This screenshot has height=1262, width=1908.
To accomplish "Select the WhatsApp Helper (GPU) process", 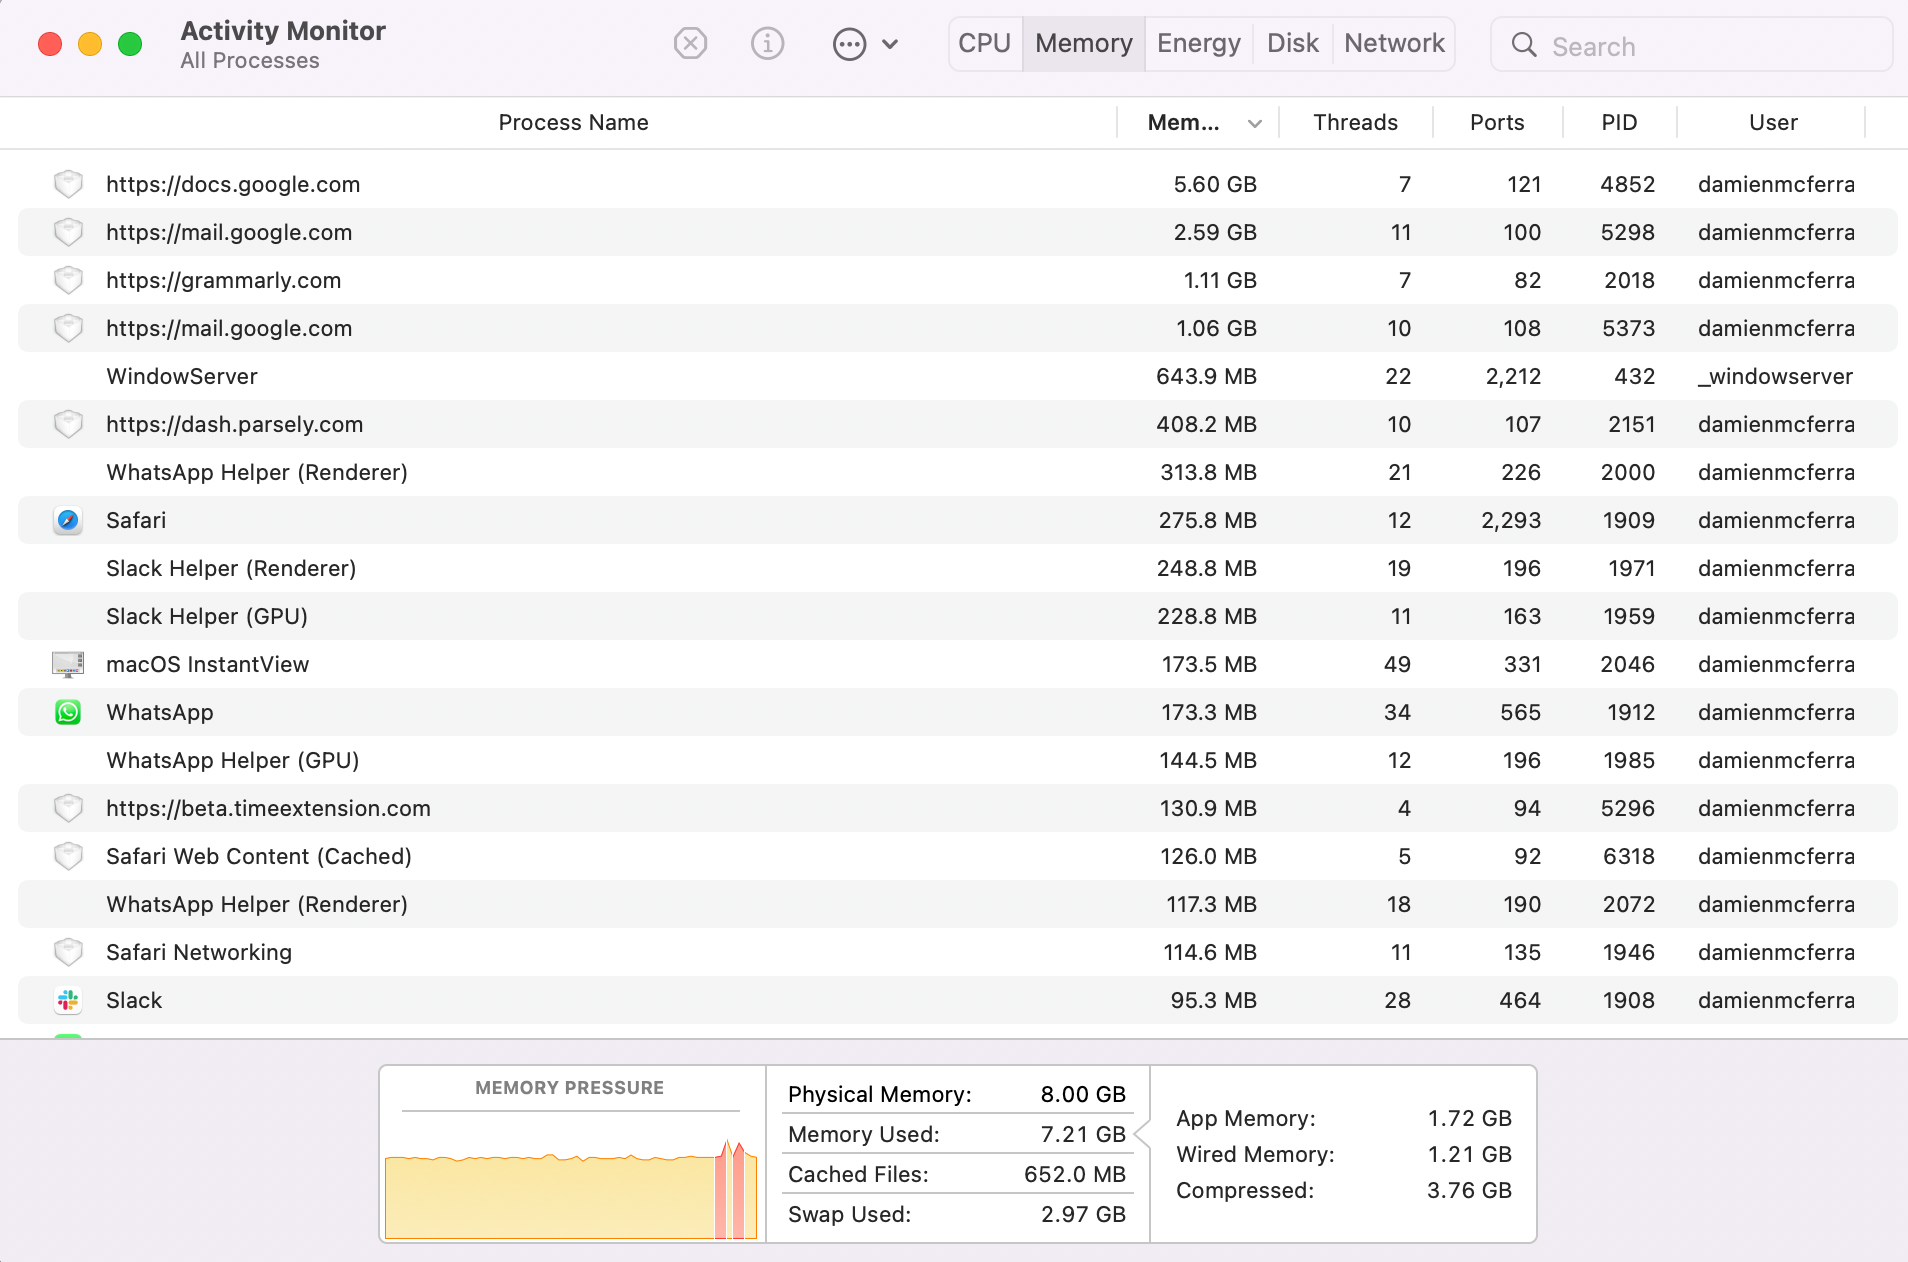I will (x=233, y=760).
